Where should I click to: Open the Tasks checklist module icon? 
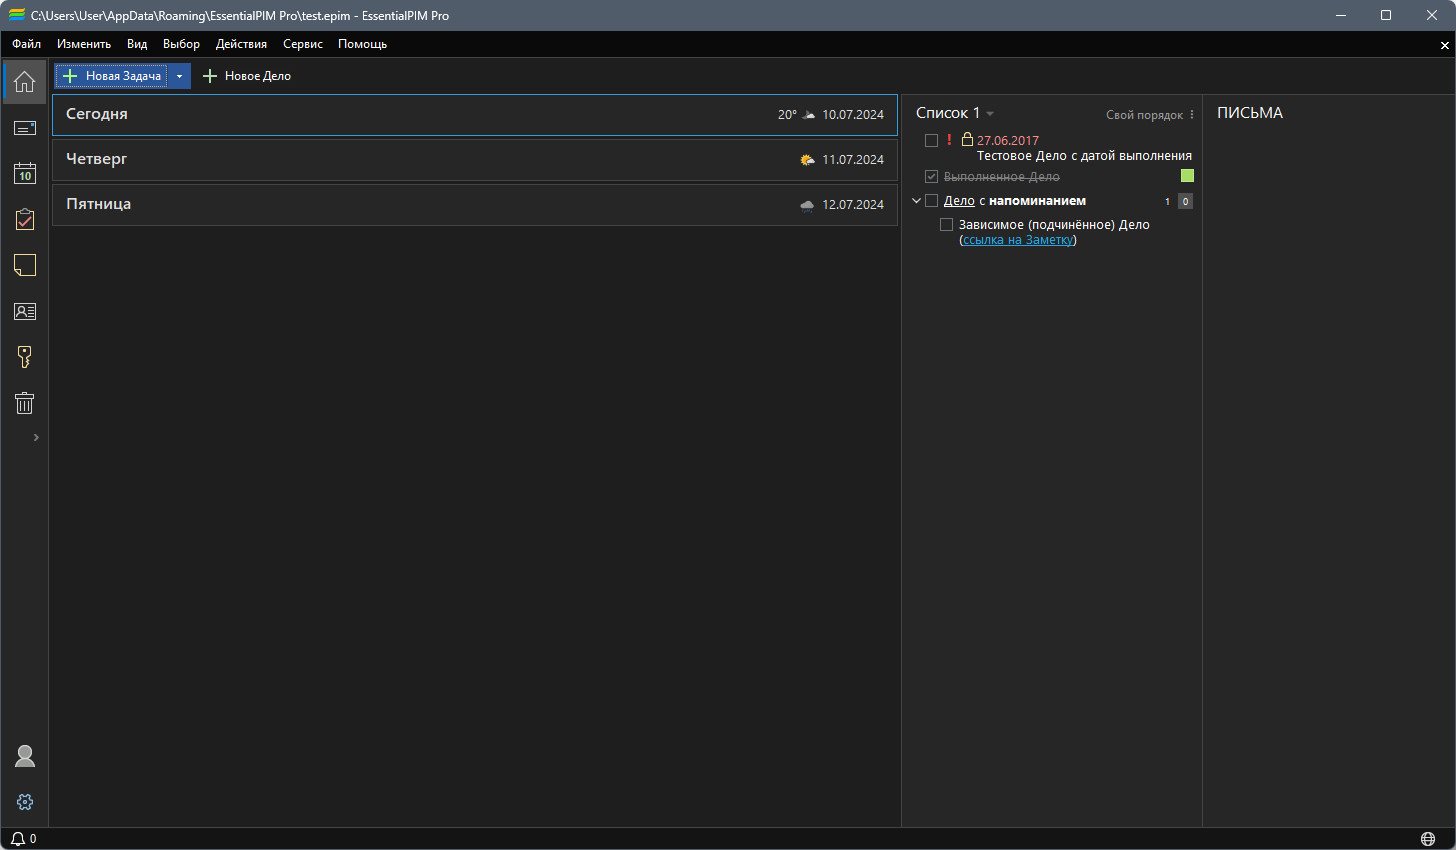click(x=25, y=220)
